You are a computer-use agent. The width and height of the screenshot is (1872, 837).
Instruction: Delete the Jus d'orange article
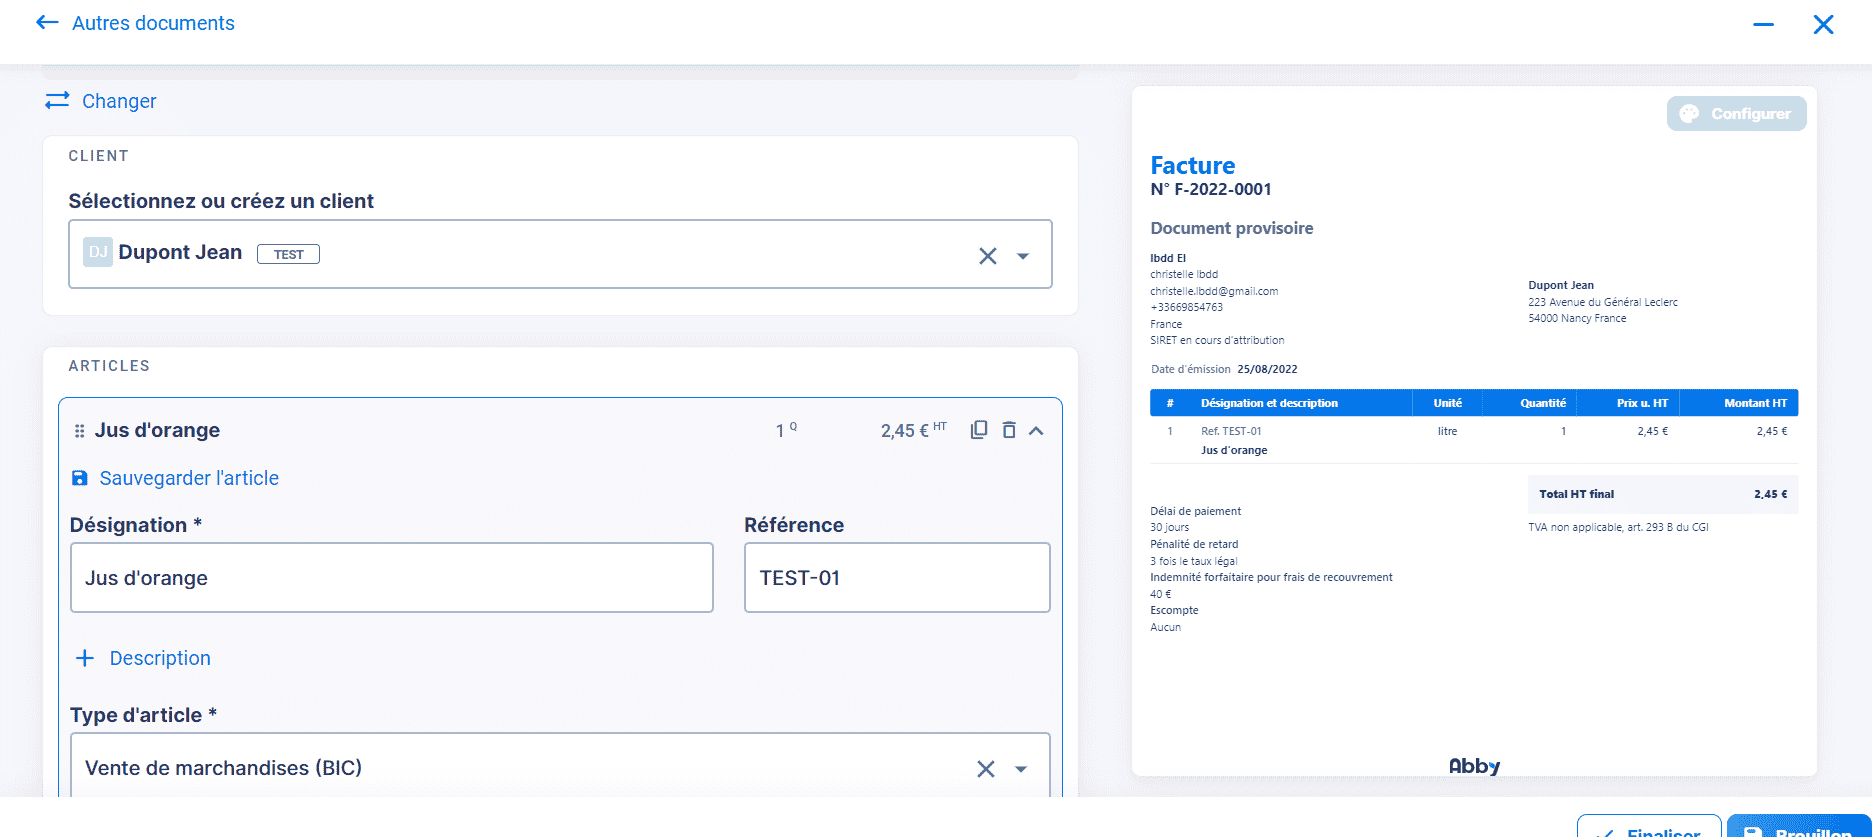click(x=1009, y=430)
